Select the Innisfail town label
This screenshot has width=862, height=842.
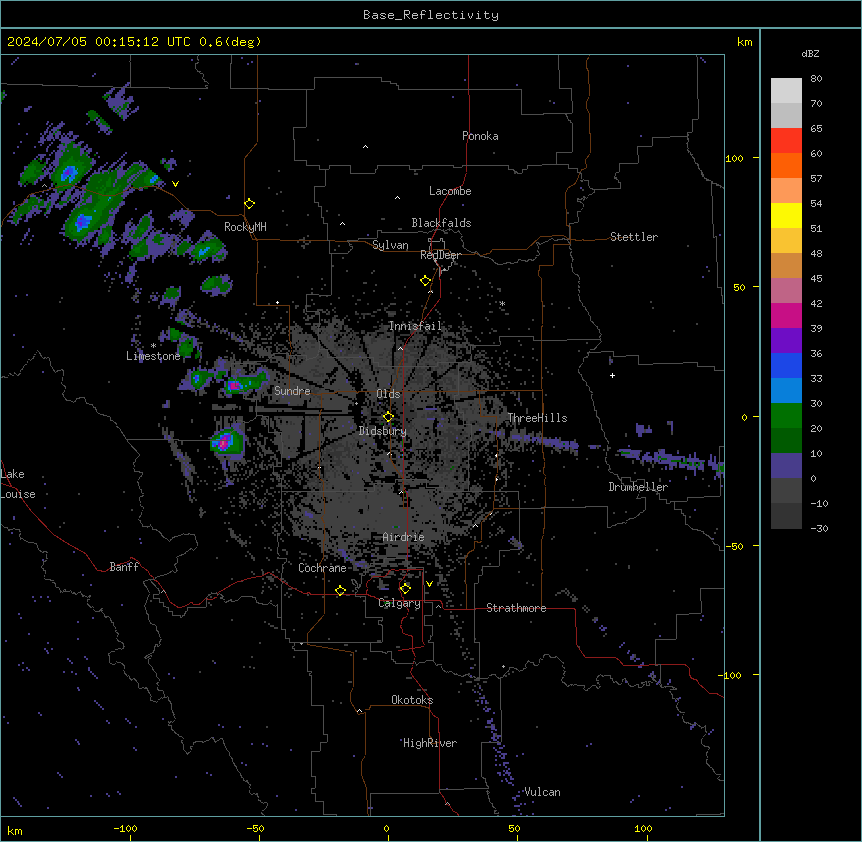415,326
